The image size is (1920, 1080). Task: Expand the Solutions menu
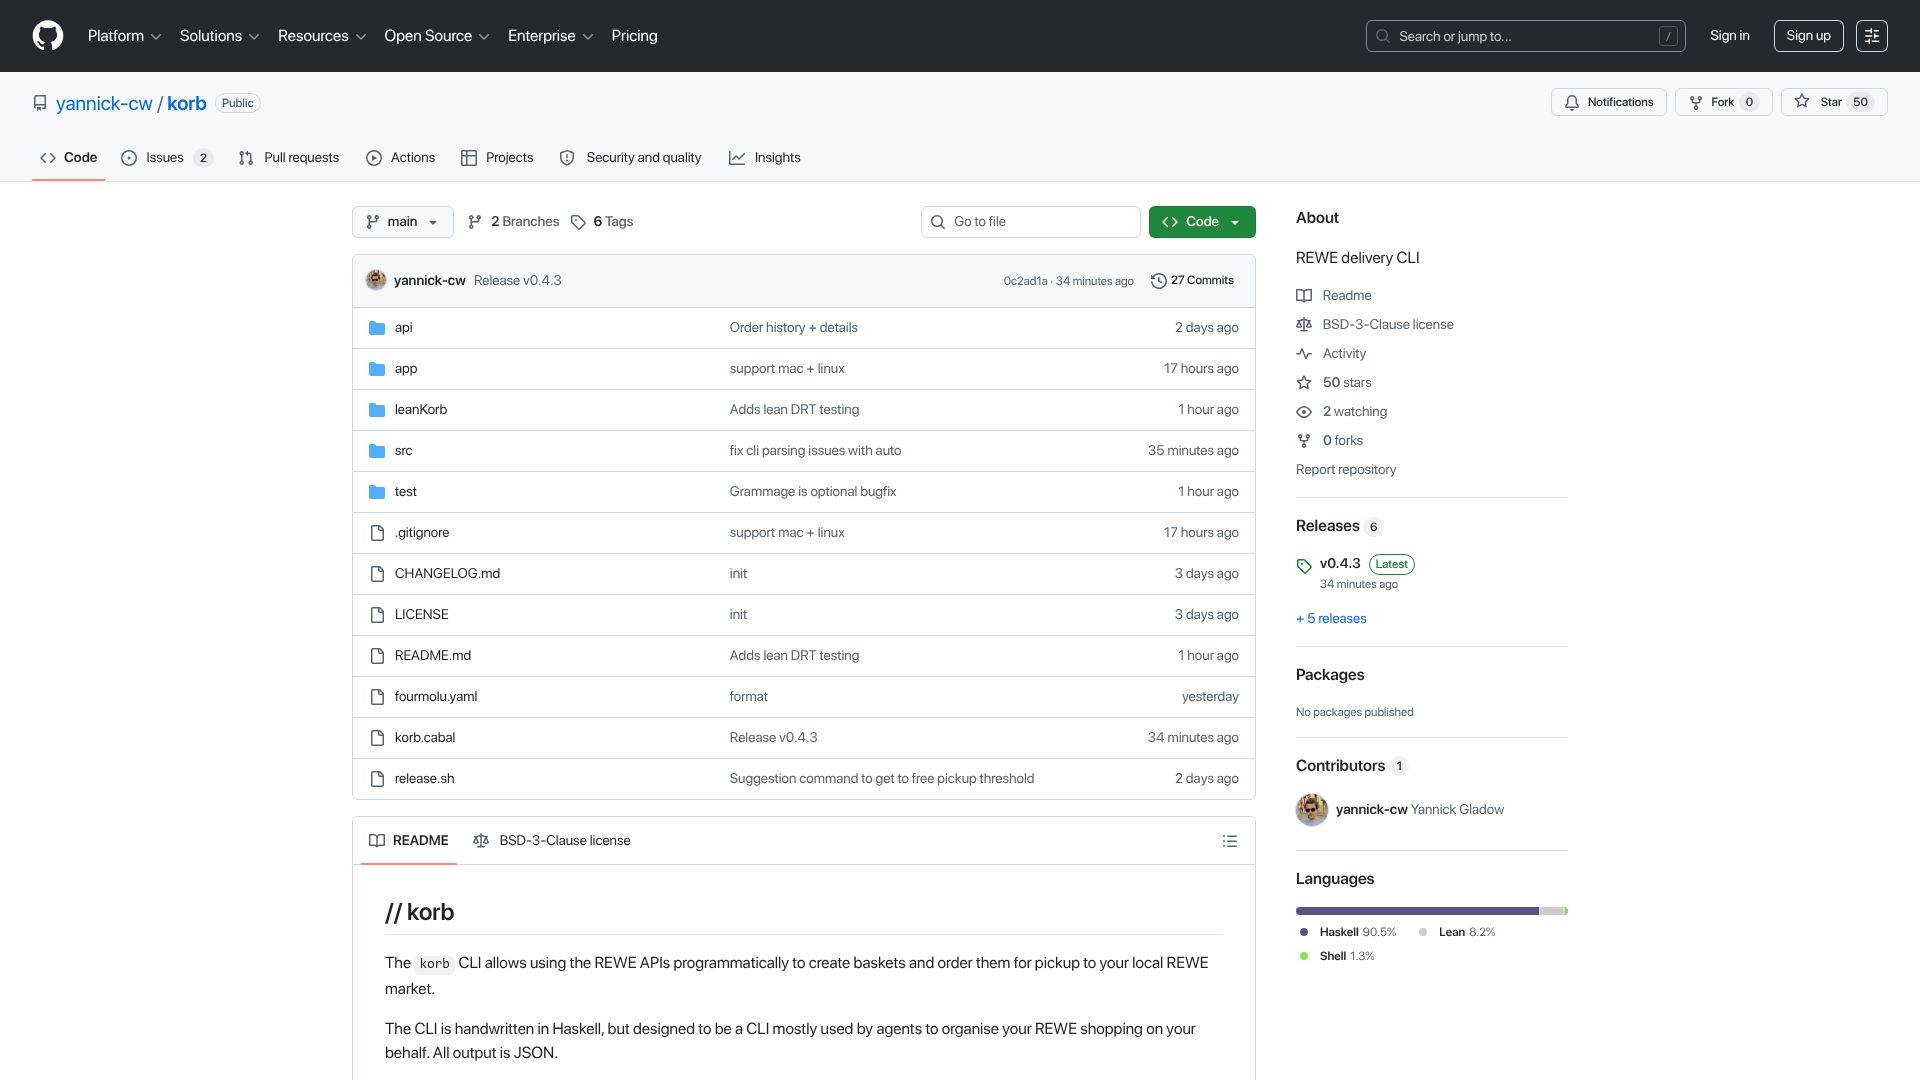point(219,36)
